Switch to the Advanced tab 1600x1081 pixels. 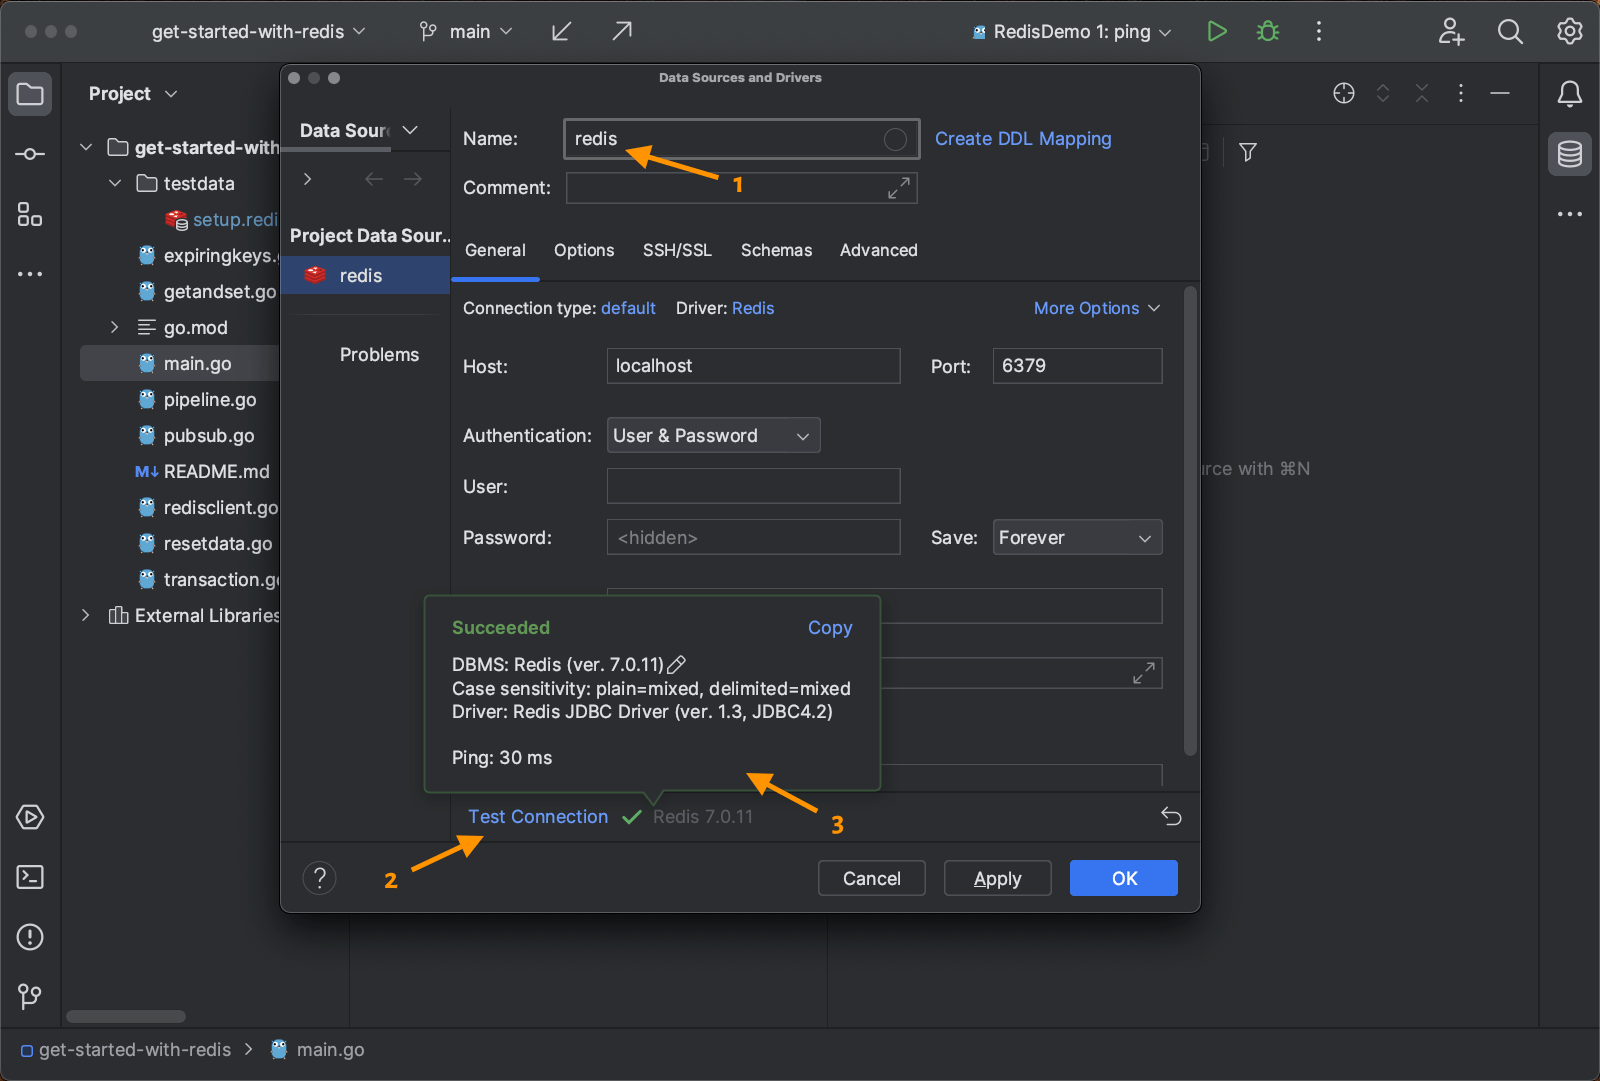(x=878, y=250)
